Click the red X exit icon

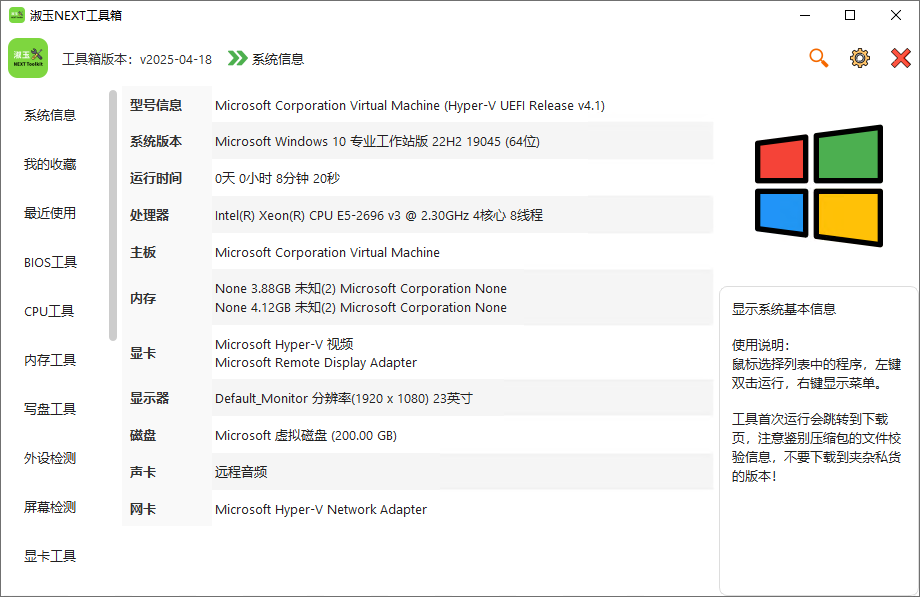point(901,58)
